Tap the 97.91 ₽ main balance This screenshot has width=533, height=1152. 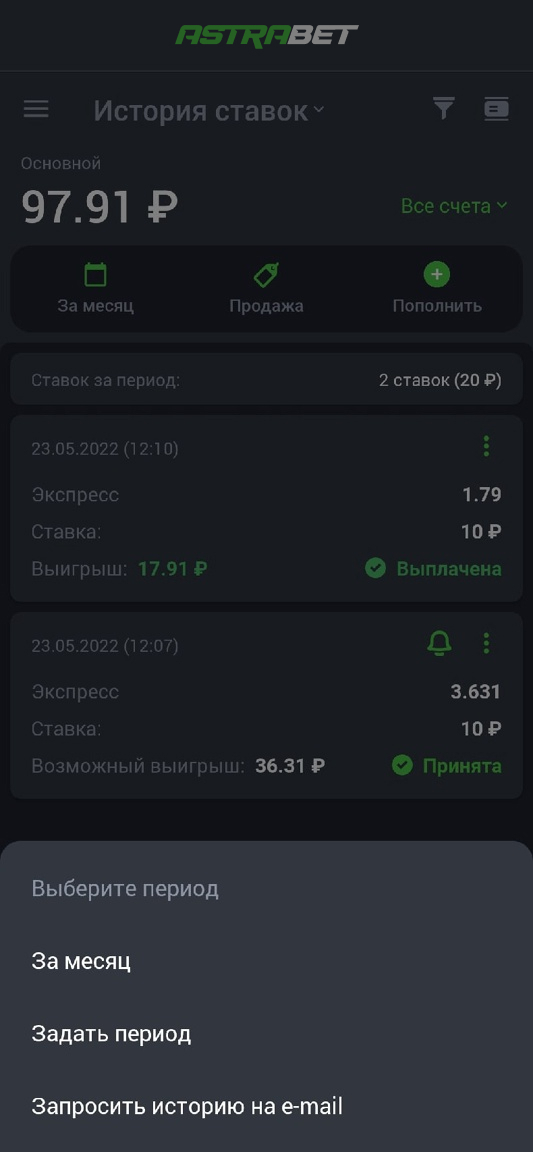[99, 207]
